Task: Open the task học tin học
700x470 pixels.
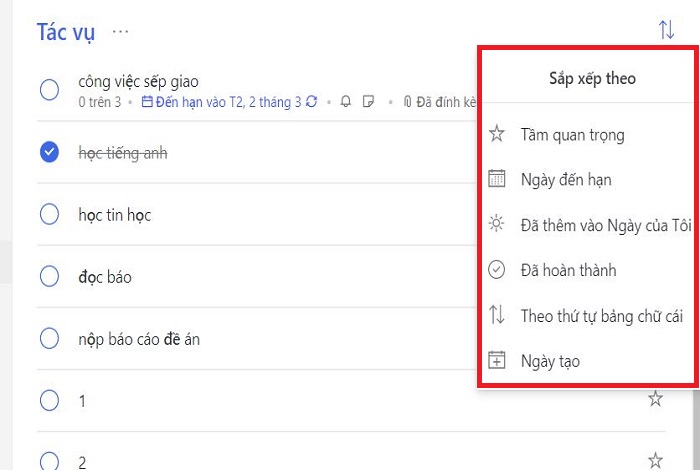Action: pos(115,215)
